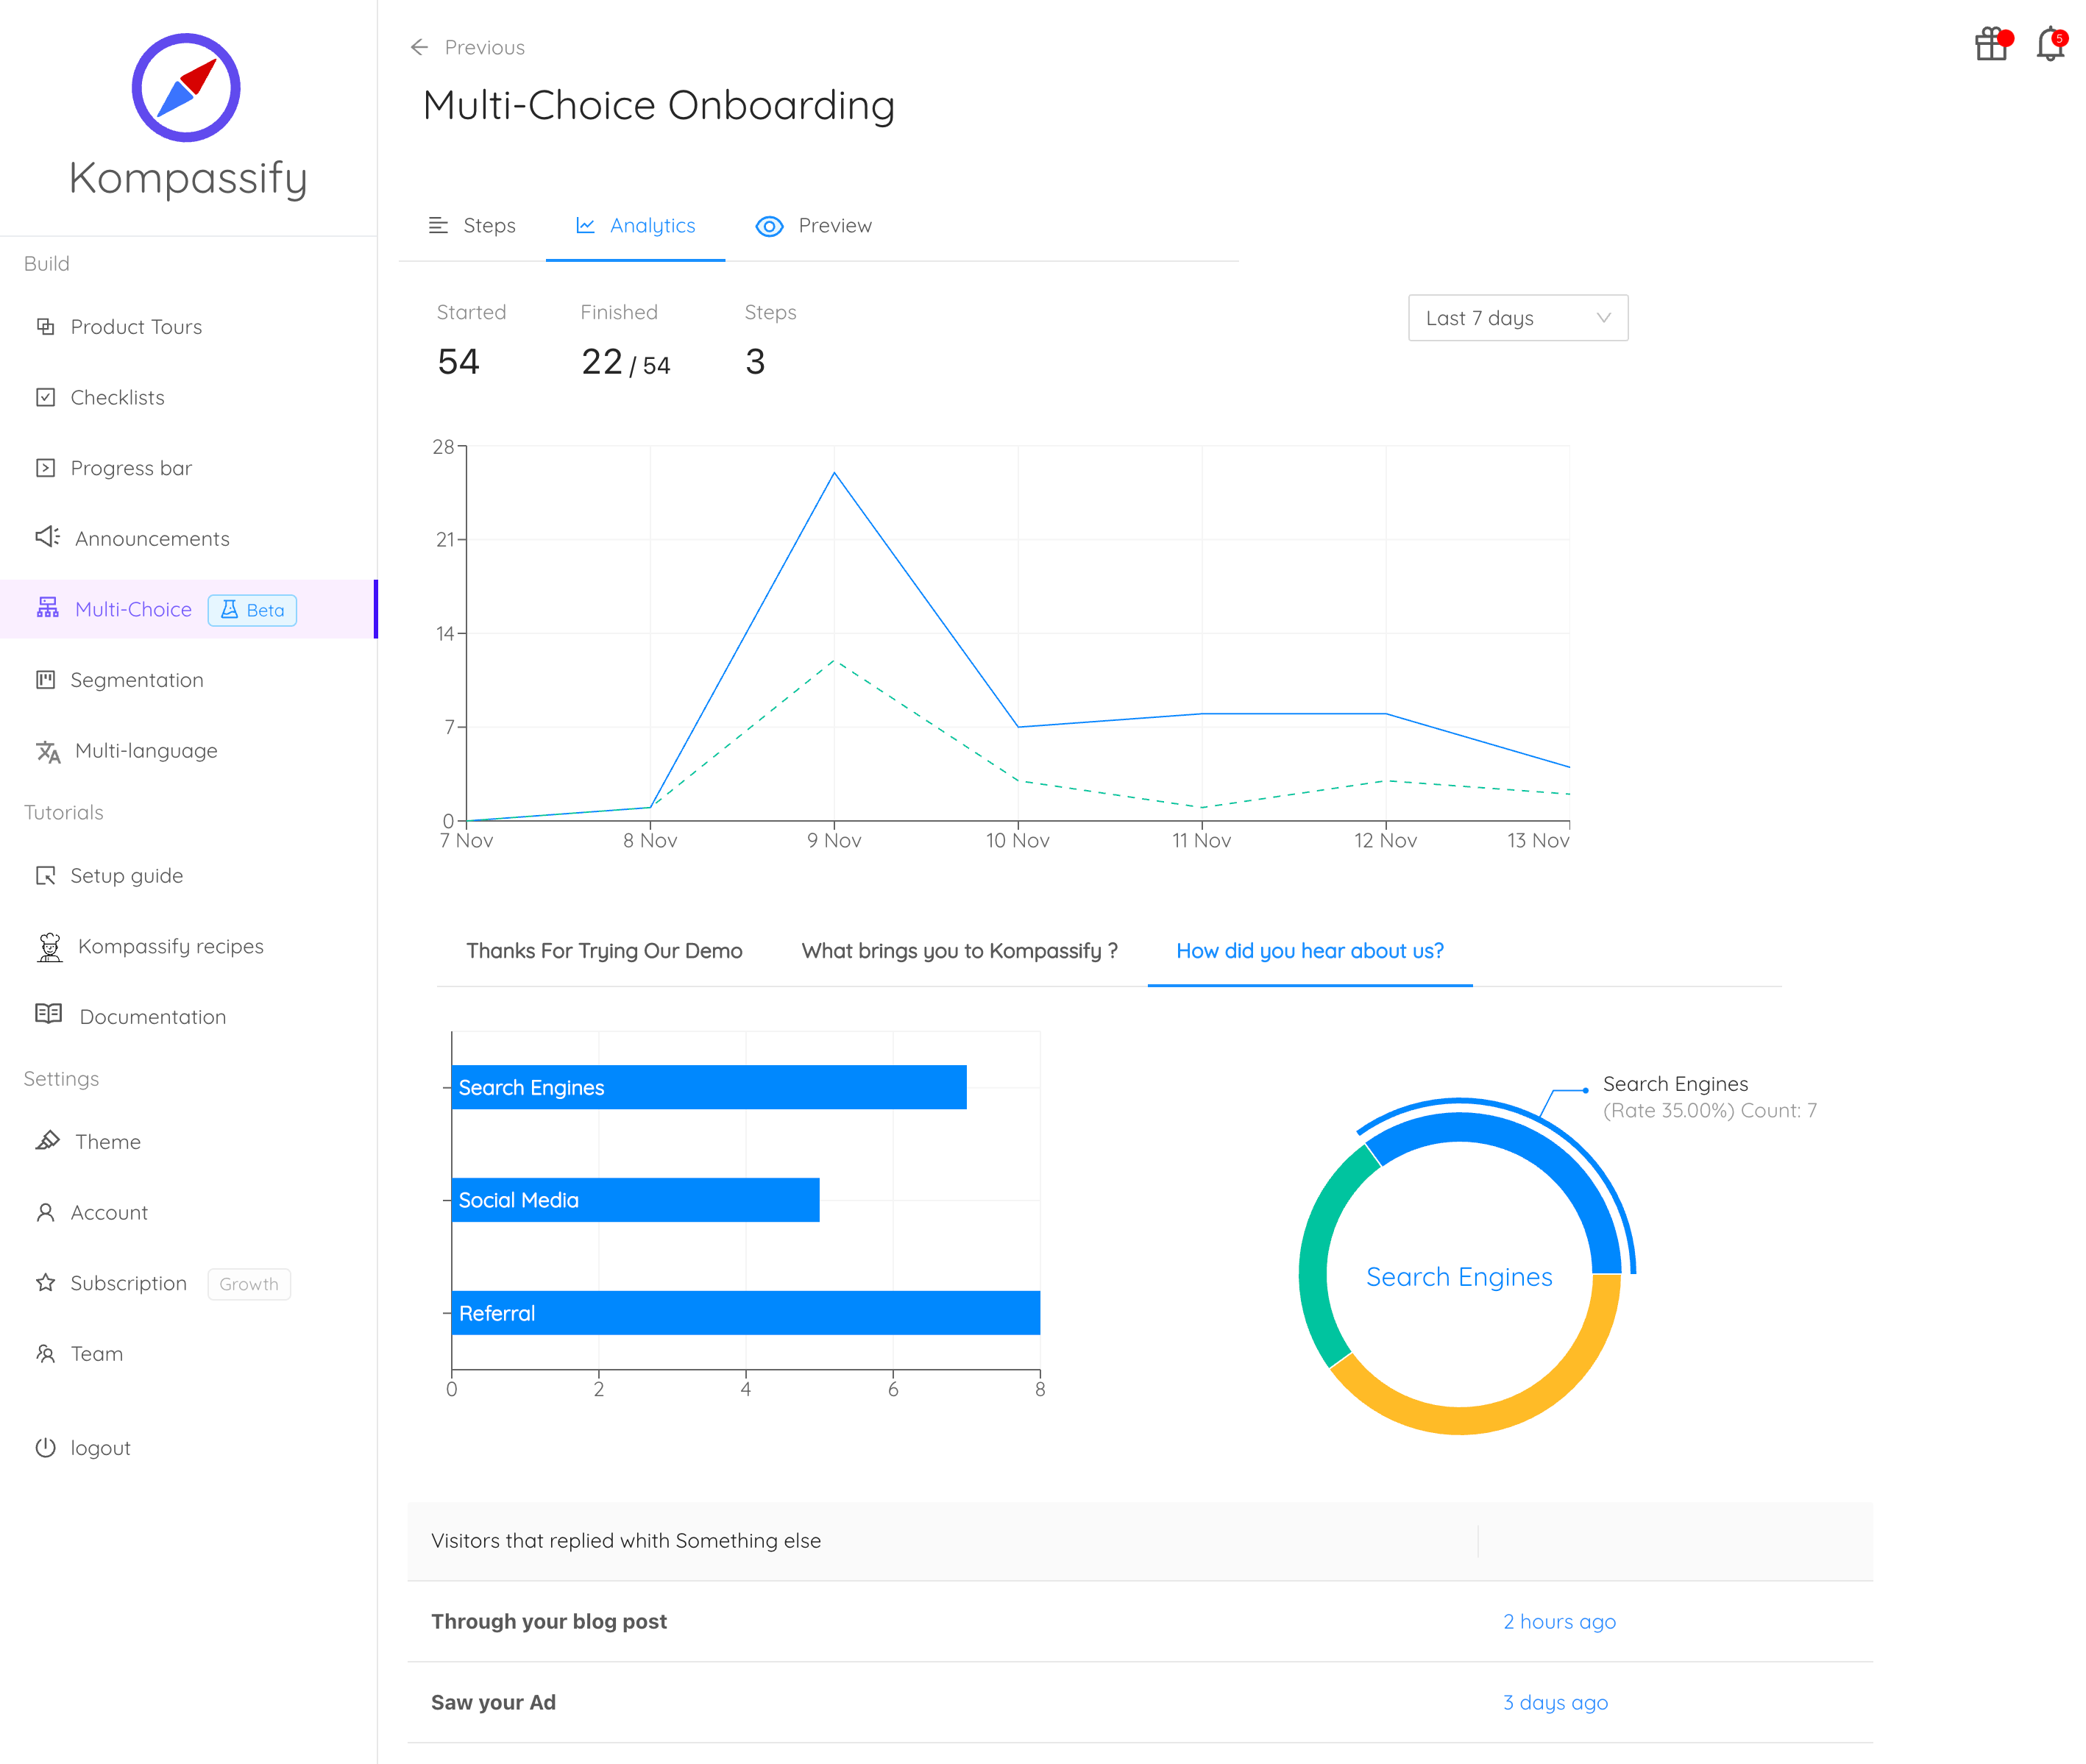Open Announcements section
2086x1764 pixels.
coord(152,539)
